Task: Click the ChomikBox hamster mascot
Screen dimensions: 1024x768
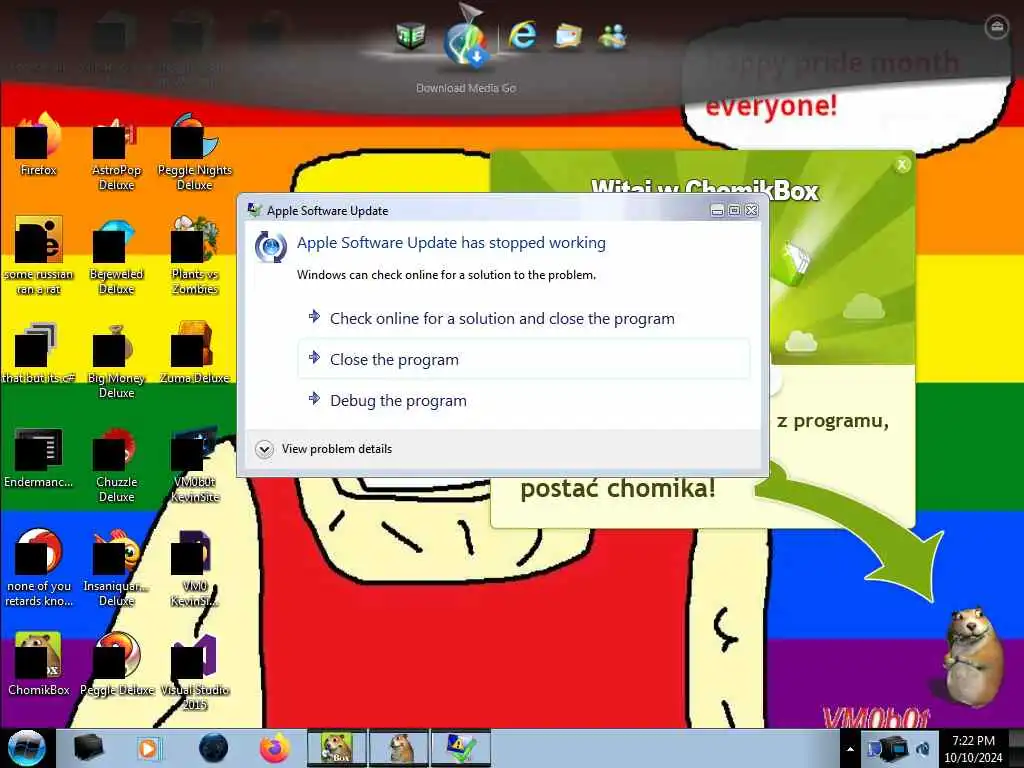Action: (x=972, y=656)
